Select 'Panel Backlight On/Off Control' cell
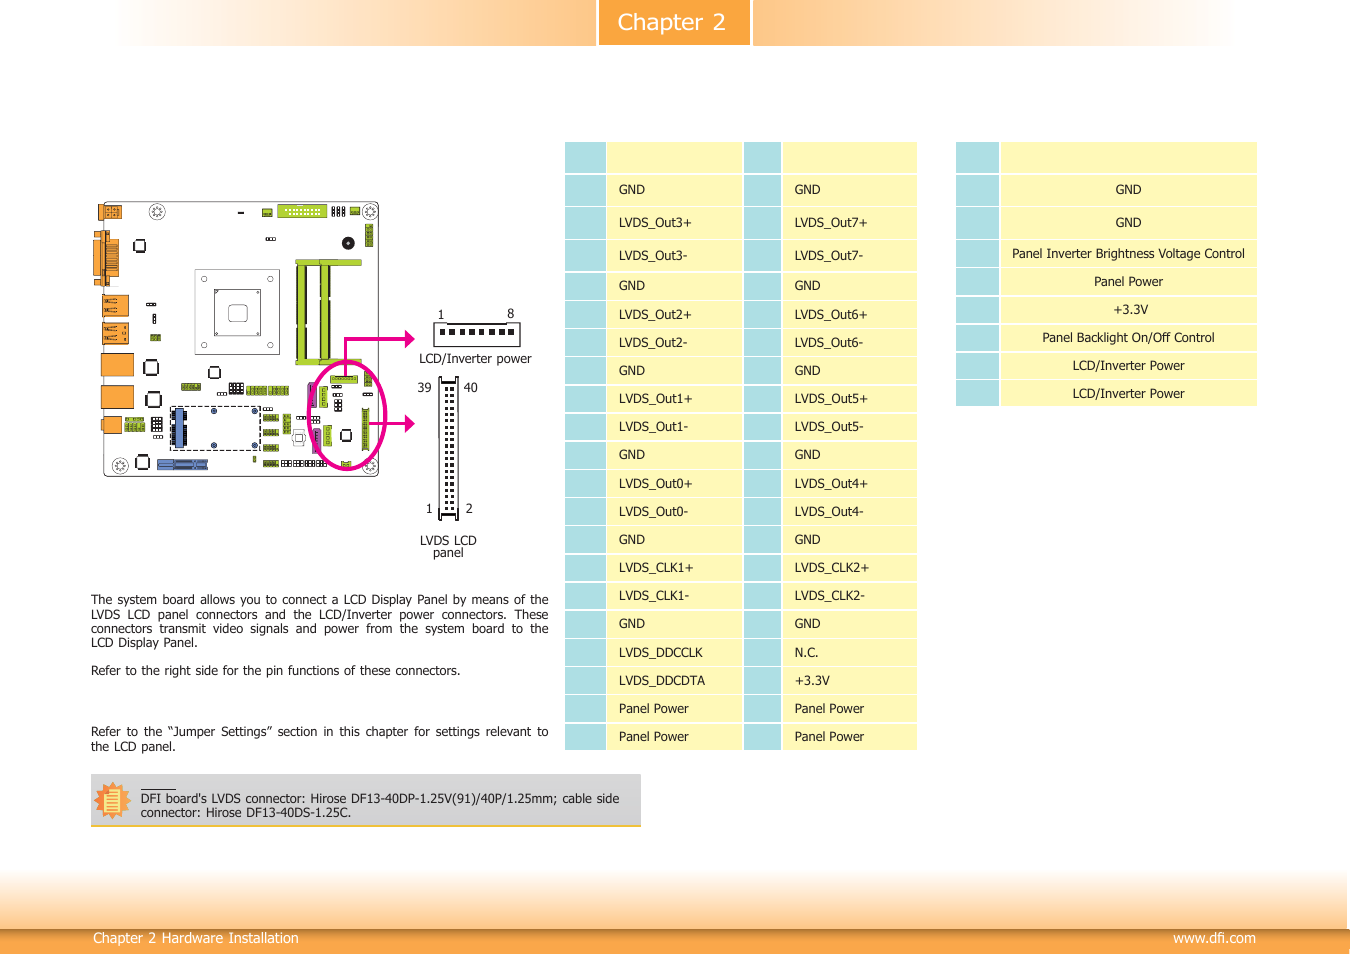Image resolution: width=1350 pixels, height=954 pixels. (x=1128, y=338)
